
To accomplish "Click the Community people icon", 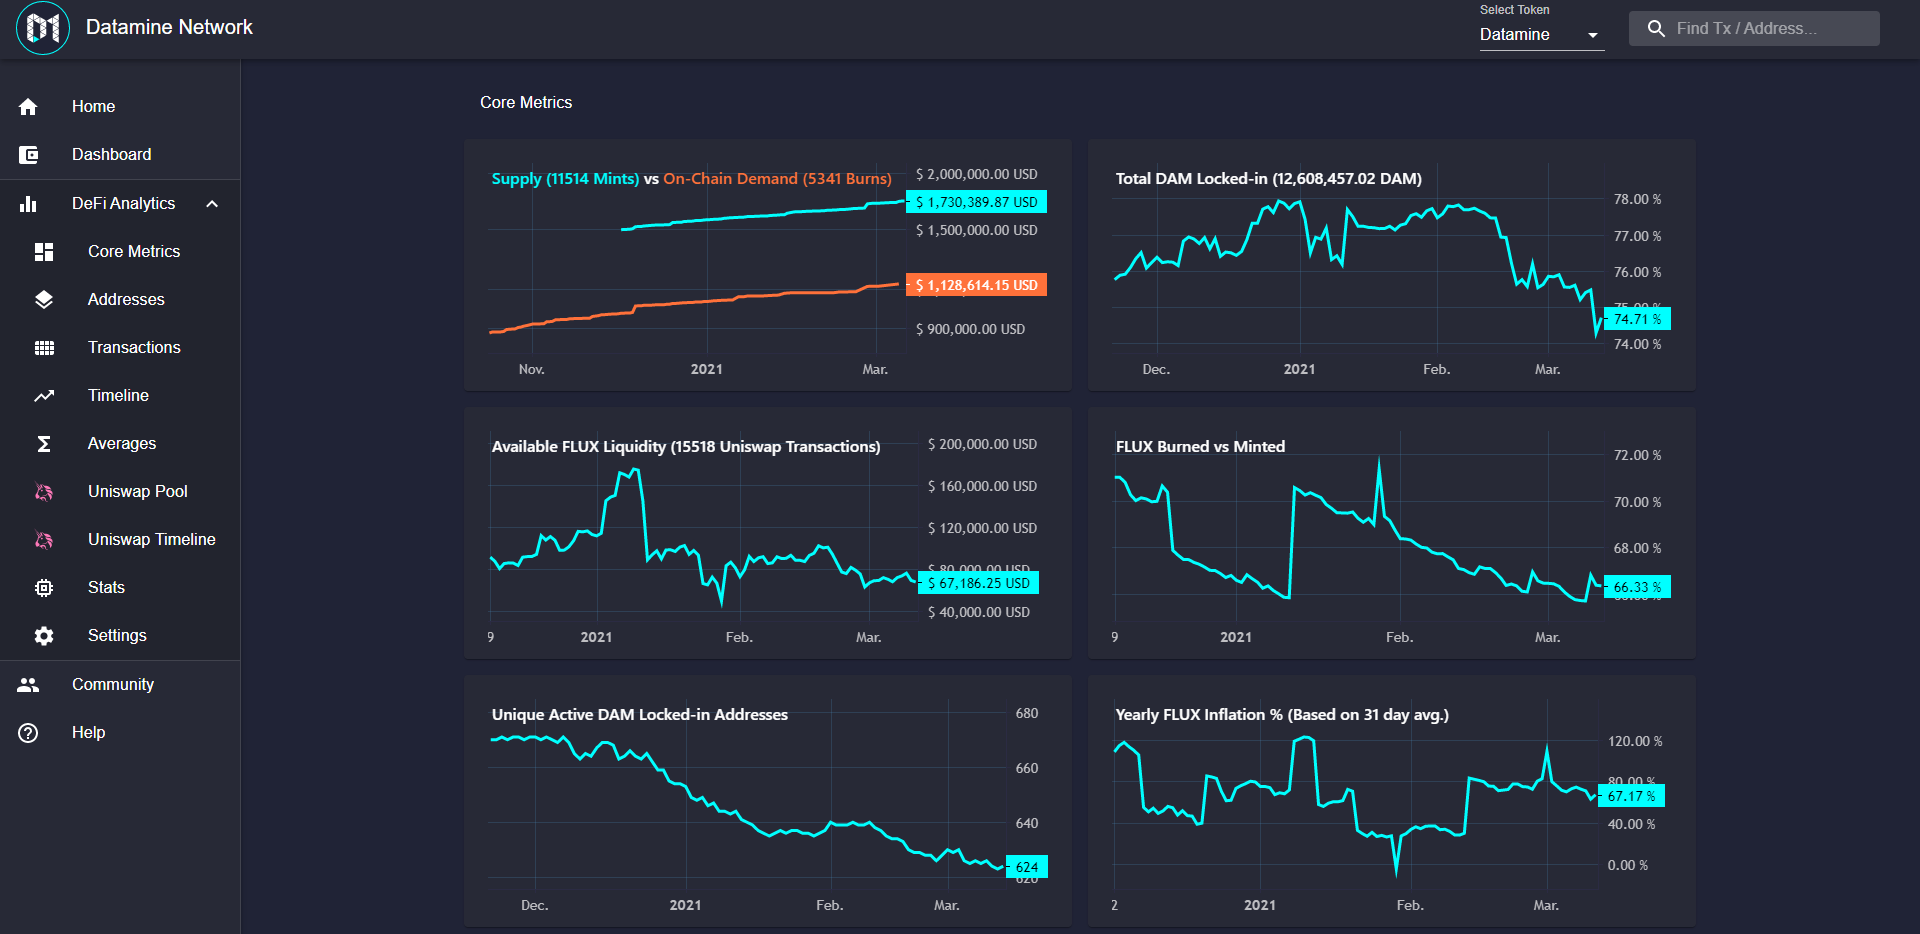I will click(x=28, y=684).
